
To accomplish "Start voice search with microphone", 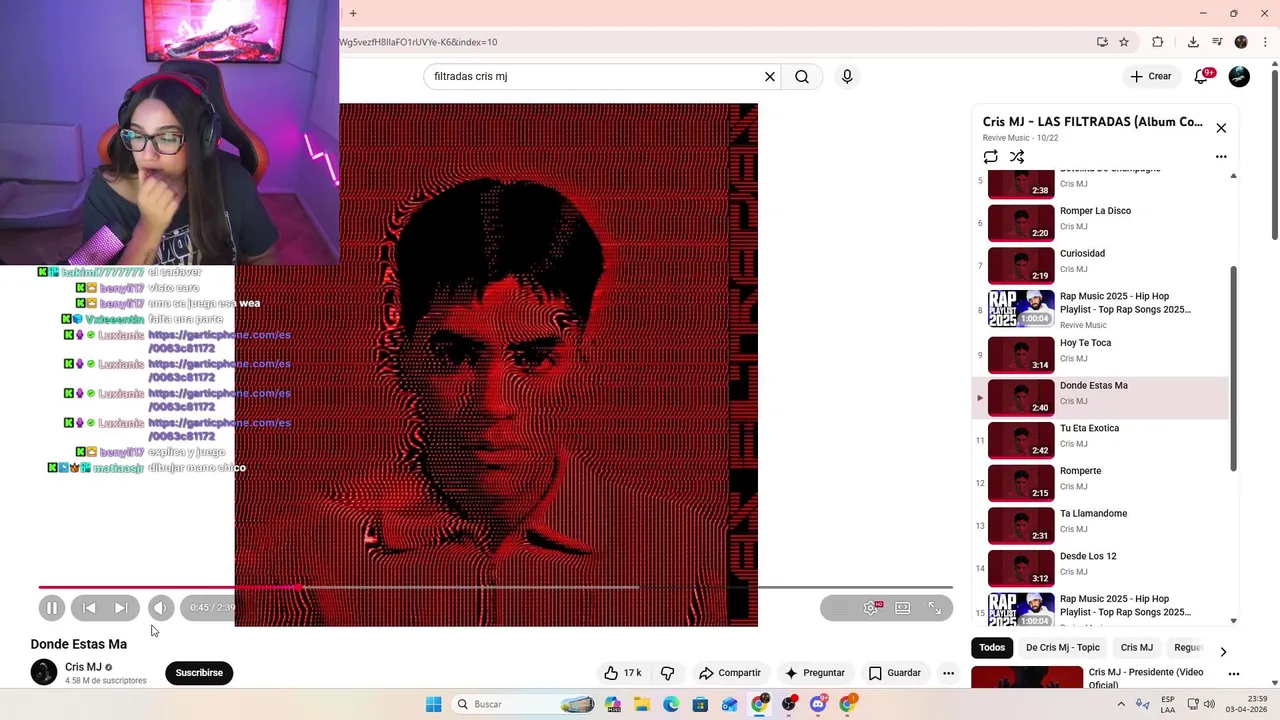I will tap(847, 77).
